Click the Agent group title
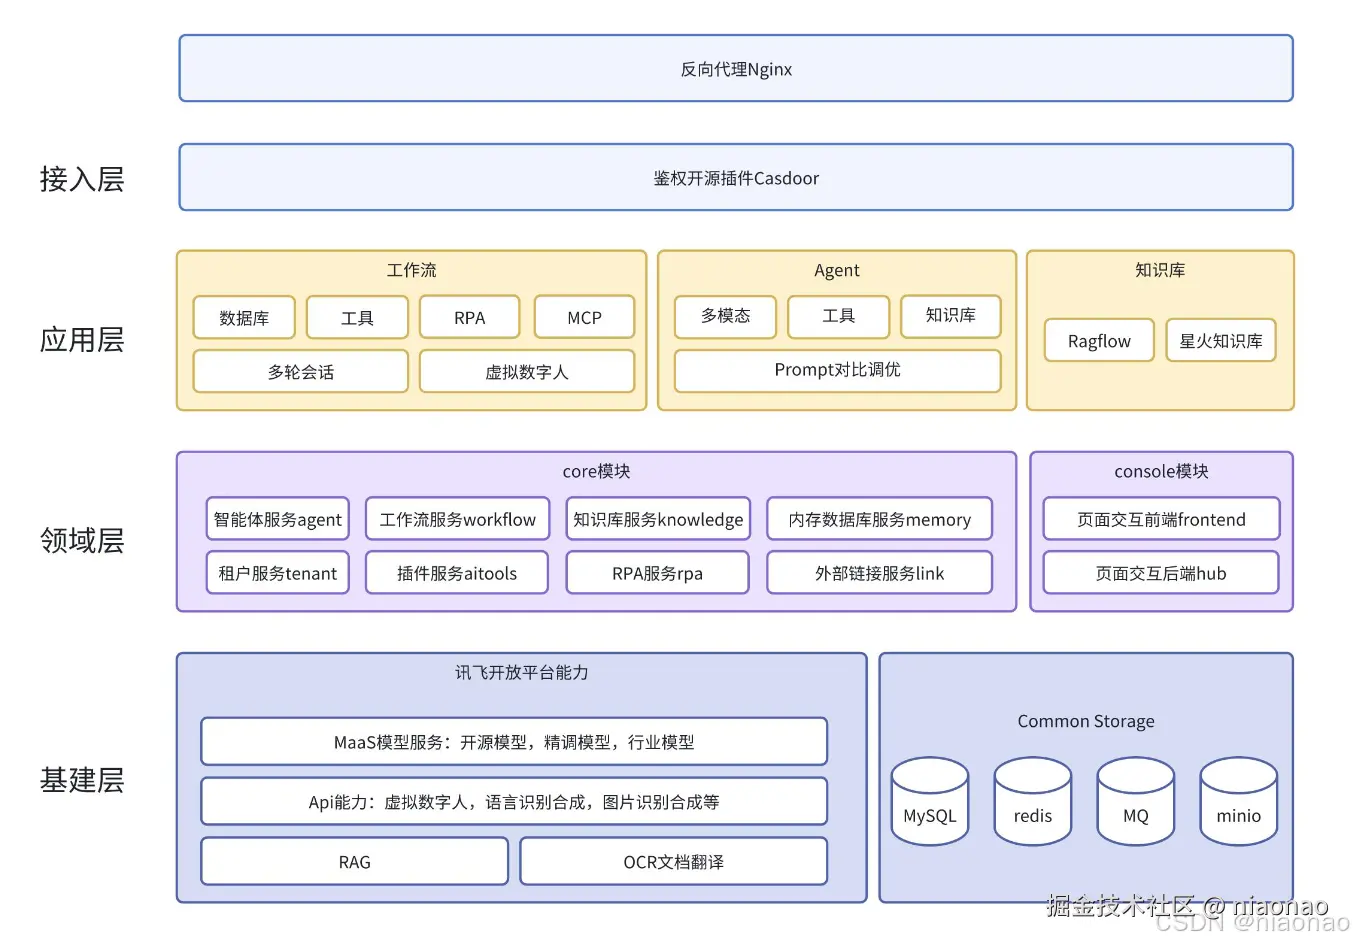The image size is (1354, 945). pyautogui.click(x=836, y=269)
